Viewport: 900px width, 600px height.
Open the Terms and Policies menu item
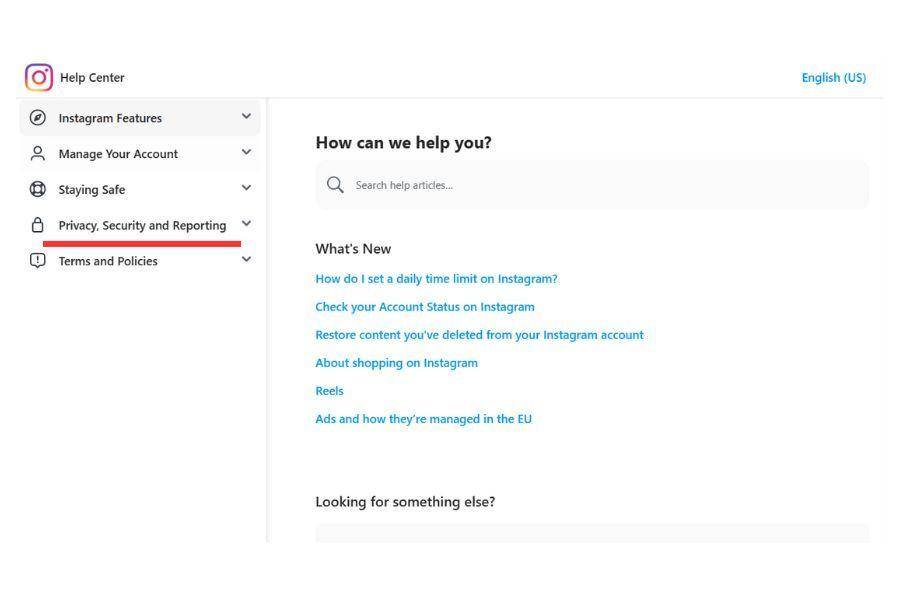click(140, 261)
